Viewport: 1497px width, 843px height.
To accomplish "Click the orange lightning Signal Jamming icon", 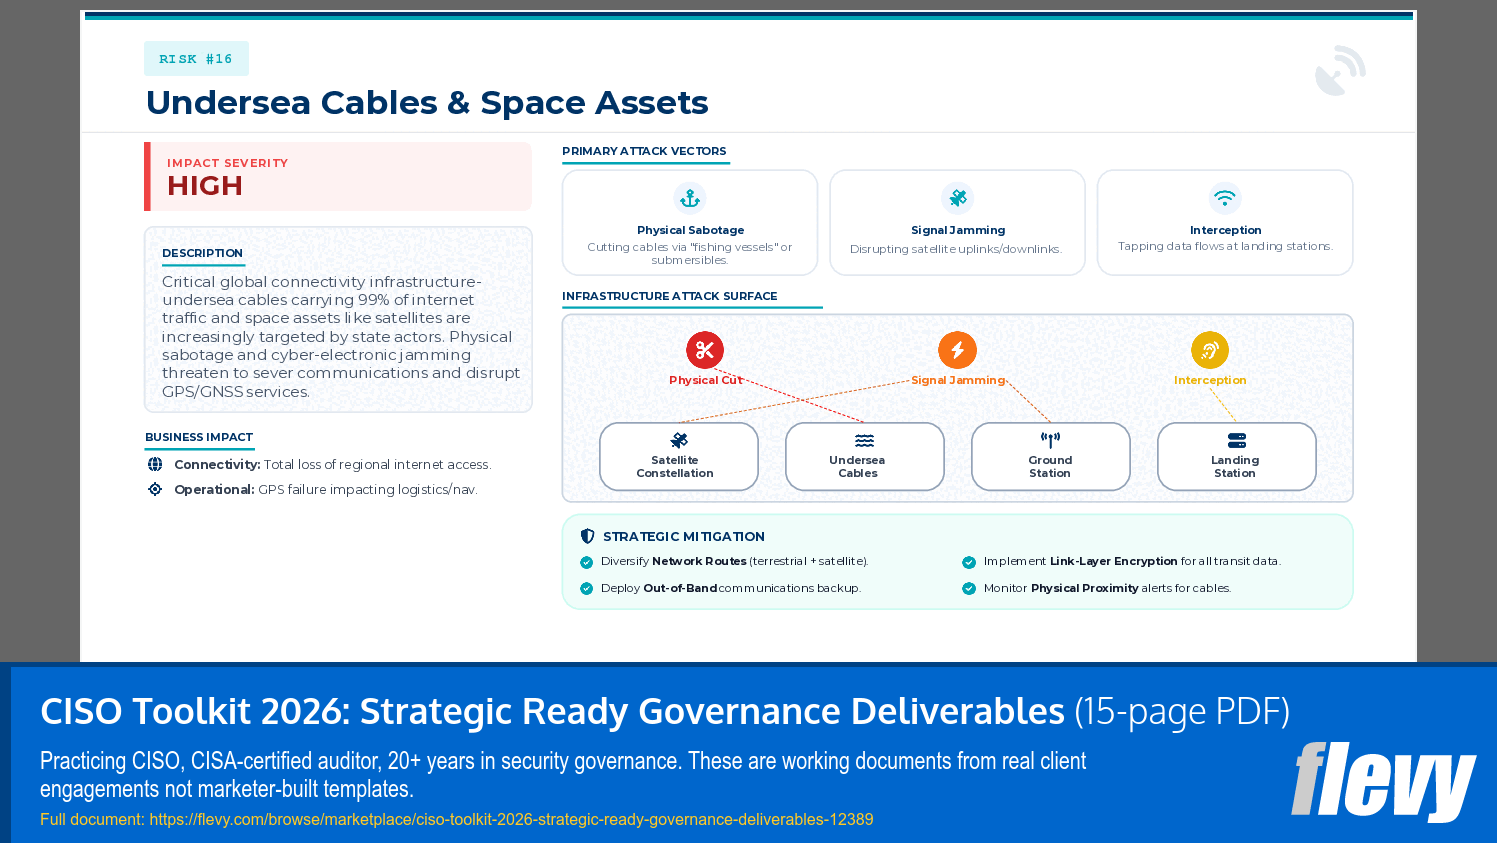I will click(x=957, y=350).
